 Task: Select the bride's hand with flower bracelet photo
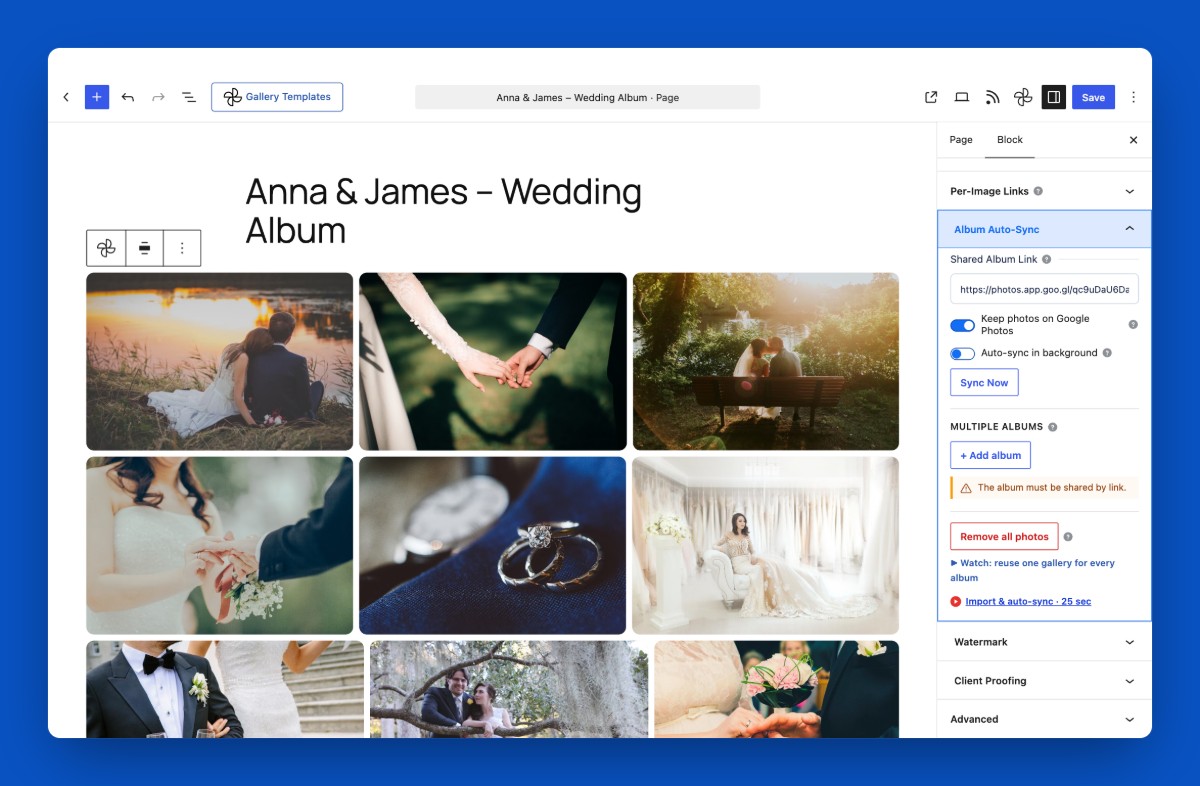coord(219,545)
